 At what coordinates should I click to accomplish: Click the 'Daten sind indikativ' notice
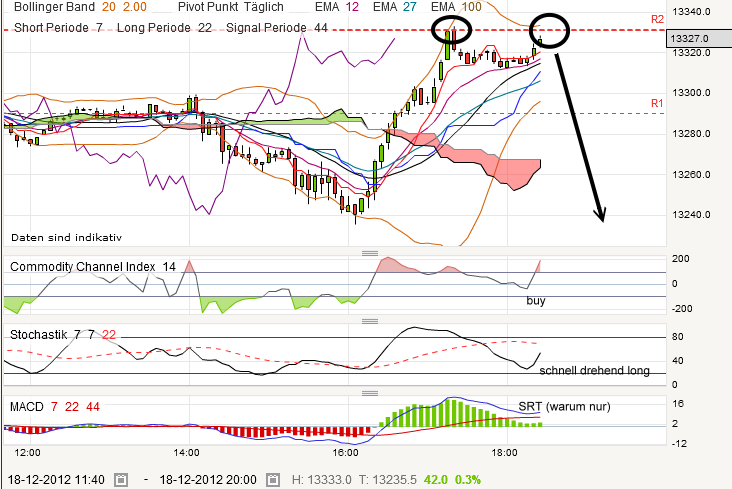[x=66, y=238]
